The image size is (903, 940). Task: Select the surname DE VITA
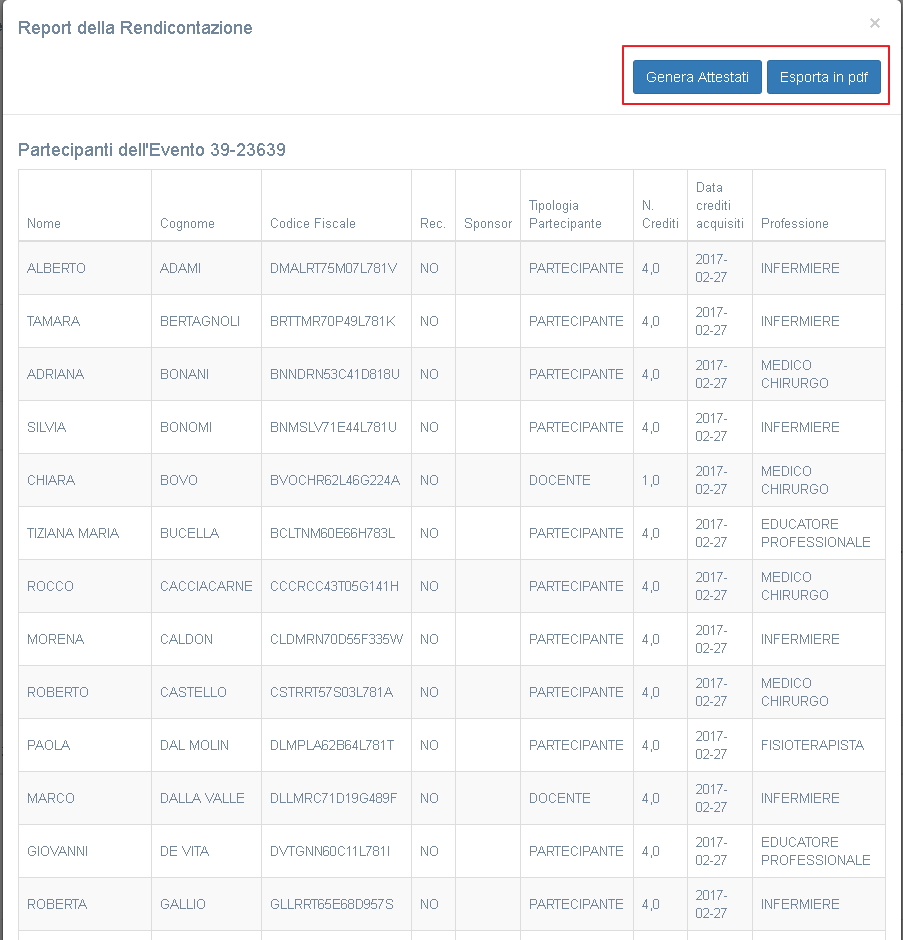pyautogui.click(x=185, y=851)
